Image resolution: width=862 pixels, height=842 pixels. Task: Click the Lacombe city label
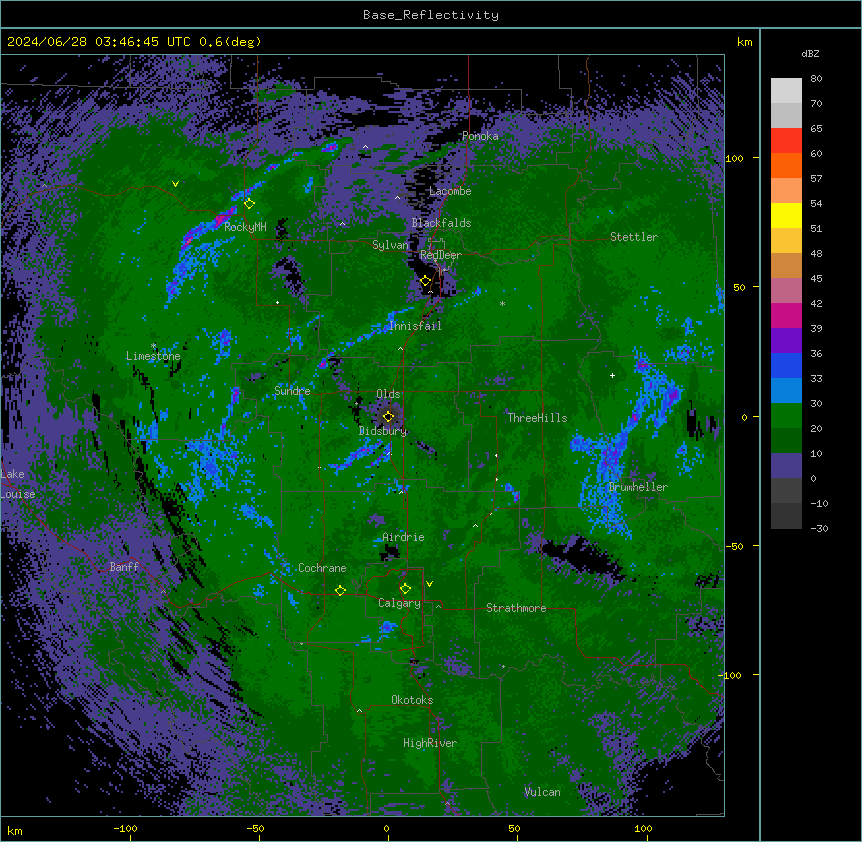(450, 191)
